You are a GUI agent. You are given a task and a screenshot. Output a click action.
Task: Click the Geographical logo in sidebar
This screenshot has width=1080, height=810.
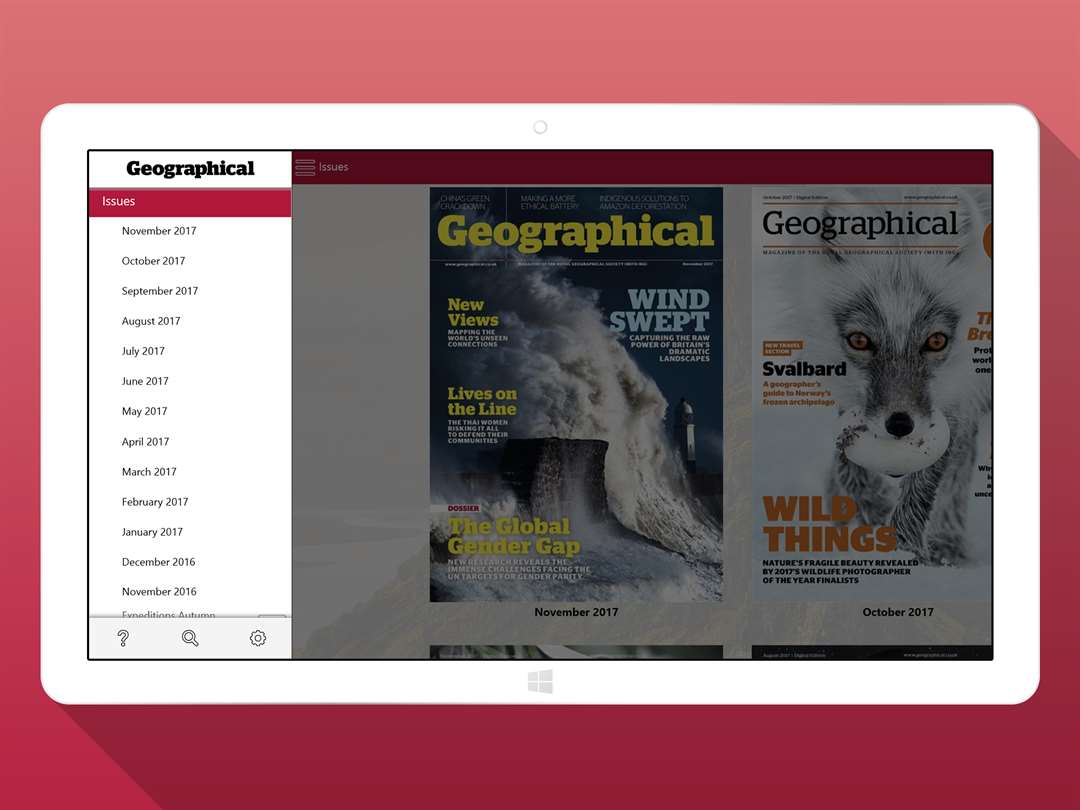click(190, 169)
